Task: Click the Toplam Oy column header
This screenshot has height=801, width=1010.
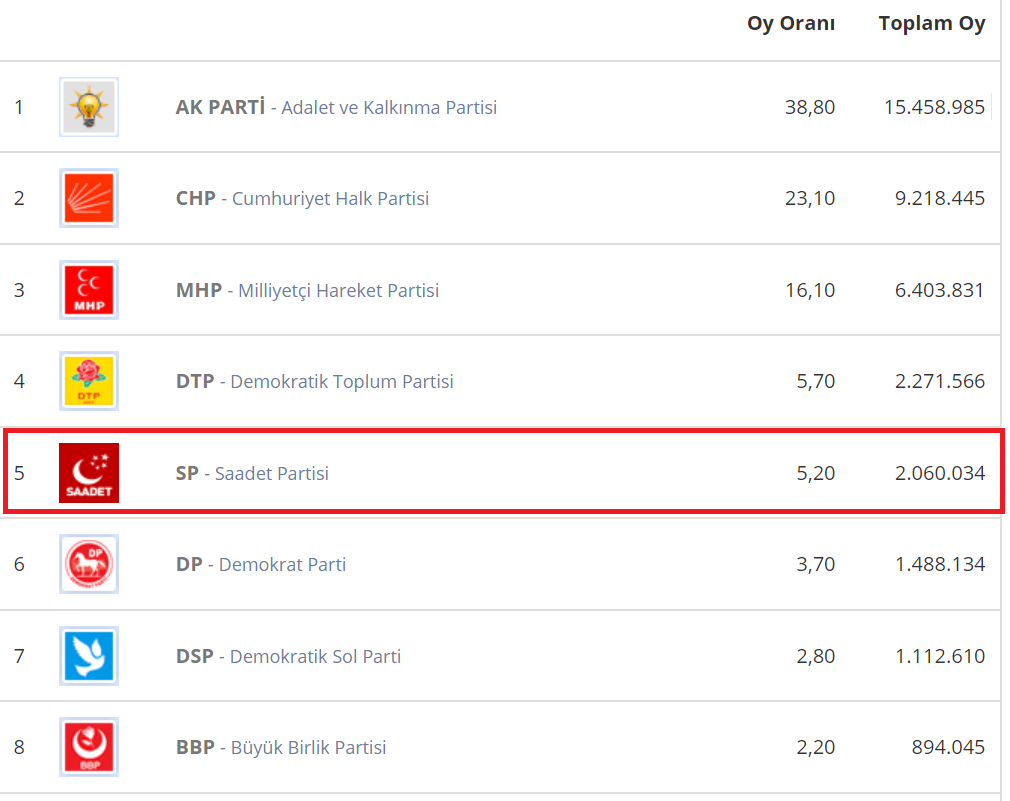Action: [x=932, y=24]
